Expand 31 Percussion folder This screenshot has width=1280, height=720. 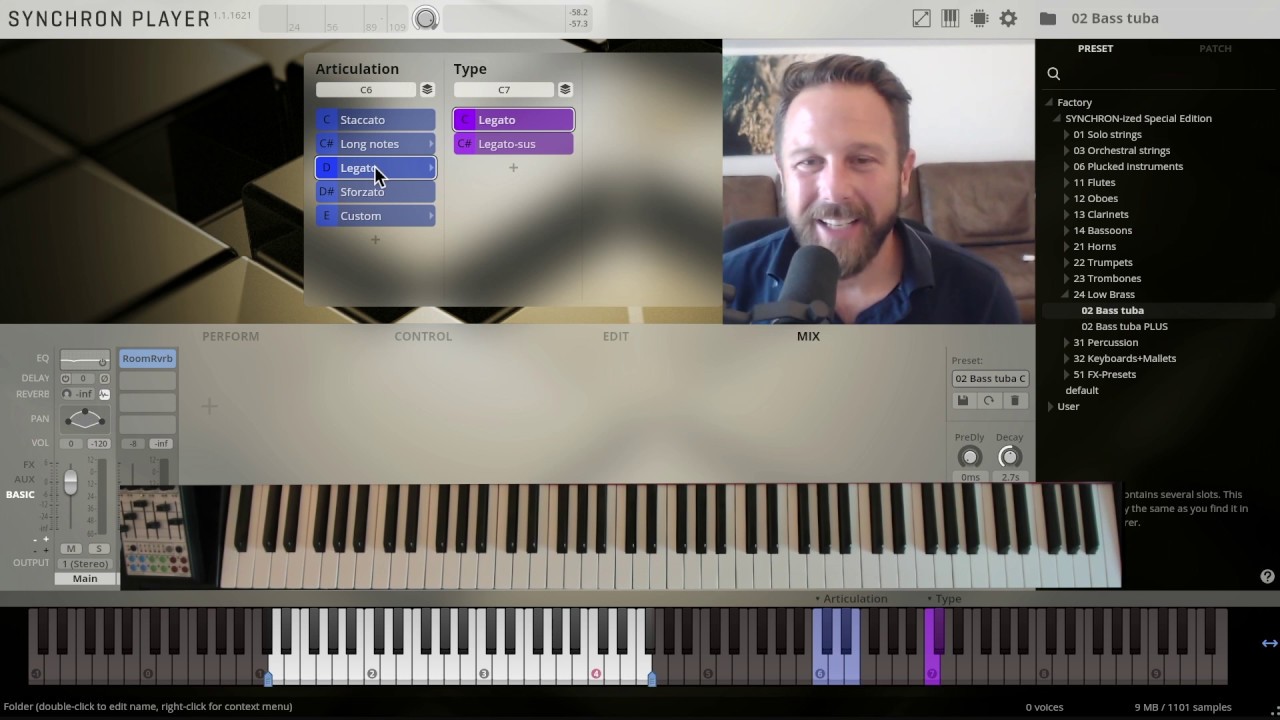point(1065,342)
